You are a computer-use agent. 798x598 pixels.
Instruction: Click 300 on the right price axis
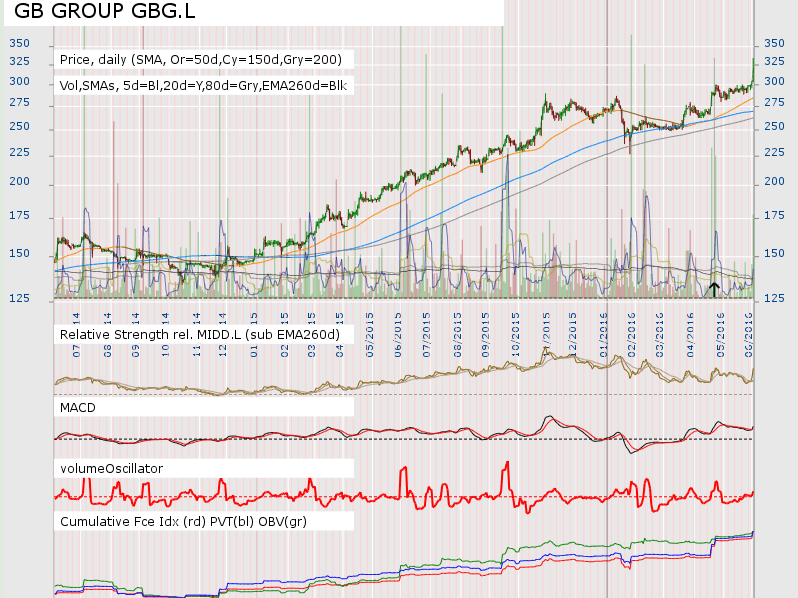(774, 81)
